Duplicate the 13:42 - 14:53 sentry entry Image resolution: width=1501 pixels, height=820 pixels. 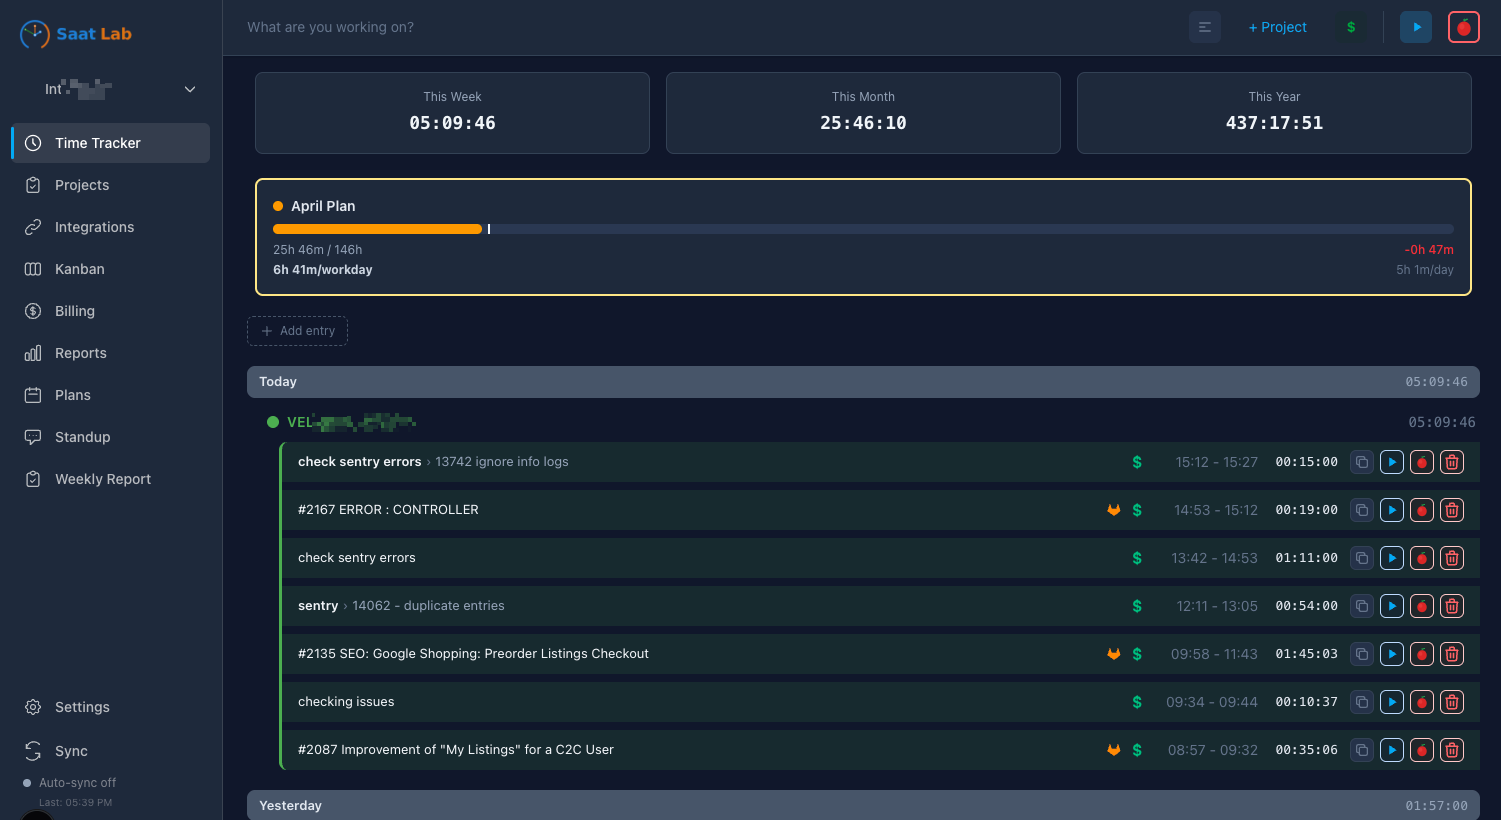point(1362,558)
